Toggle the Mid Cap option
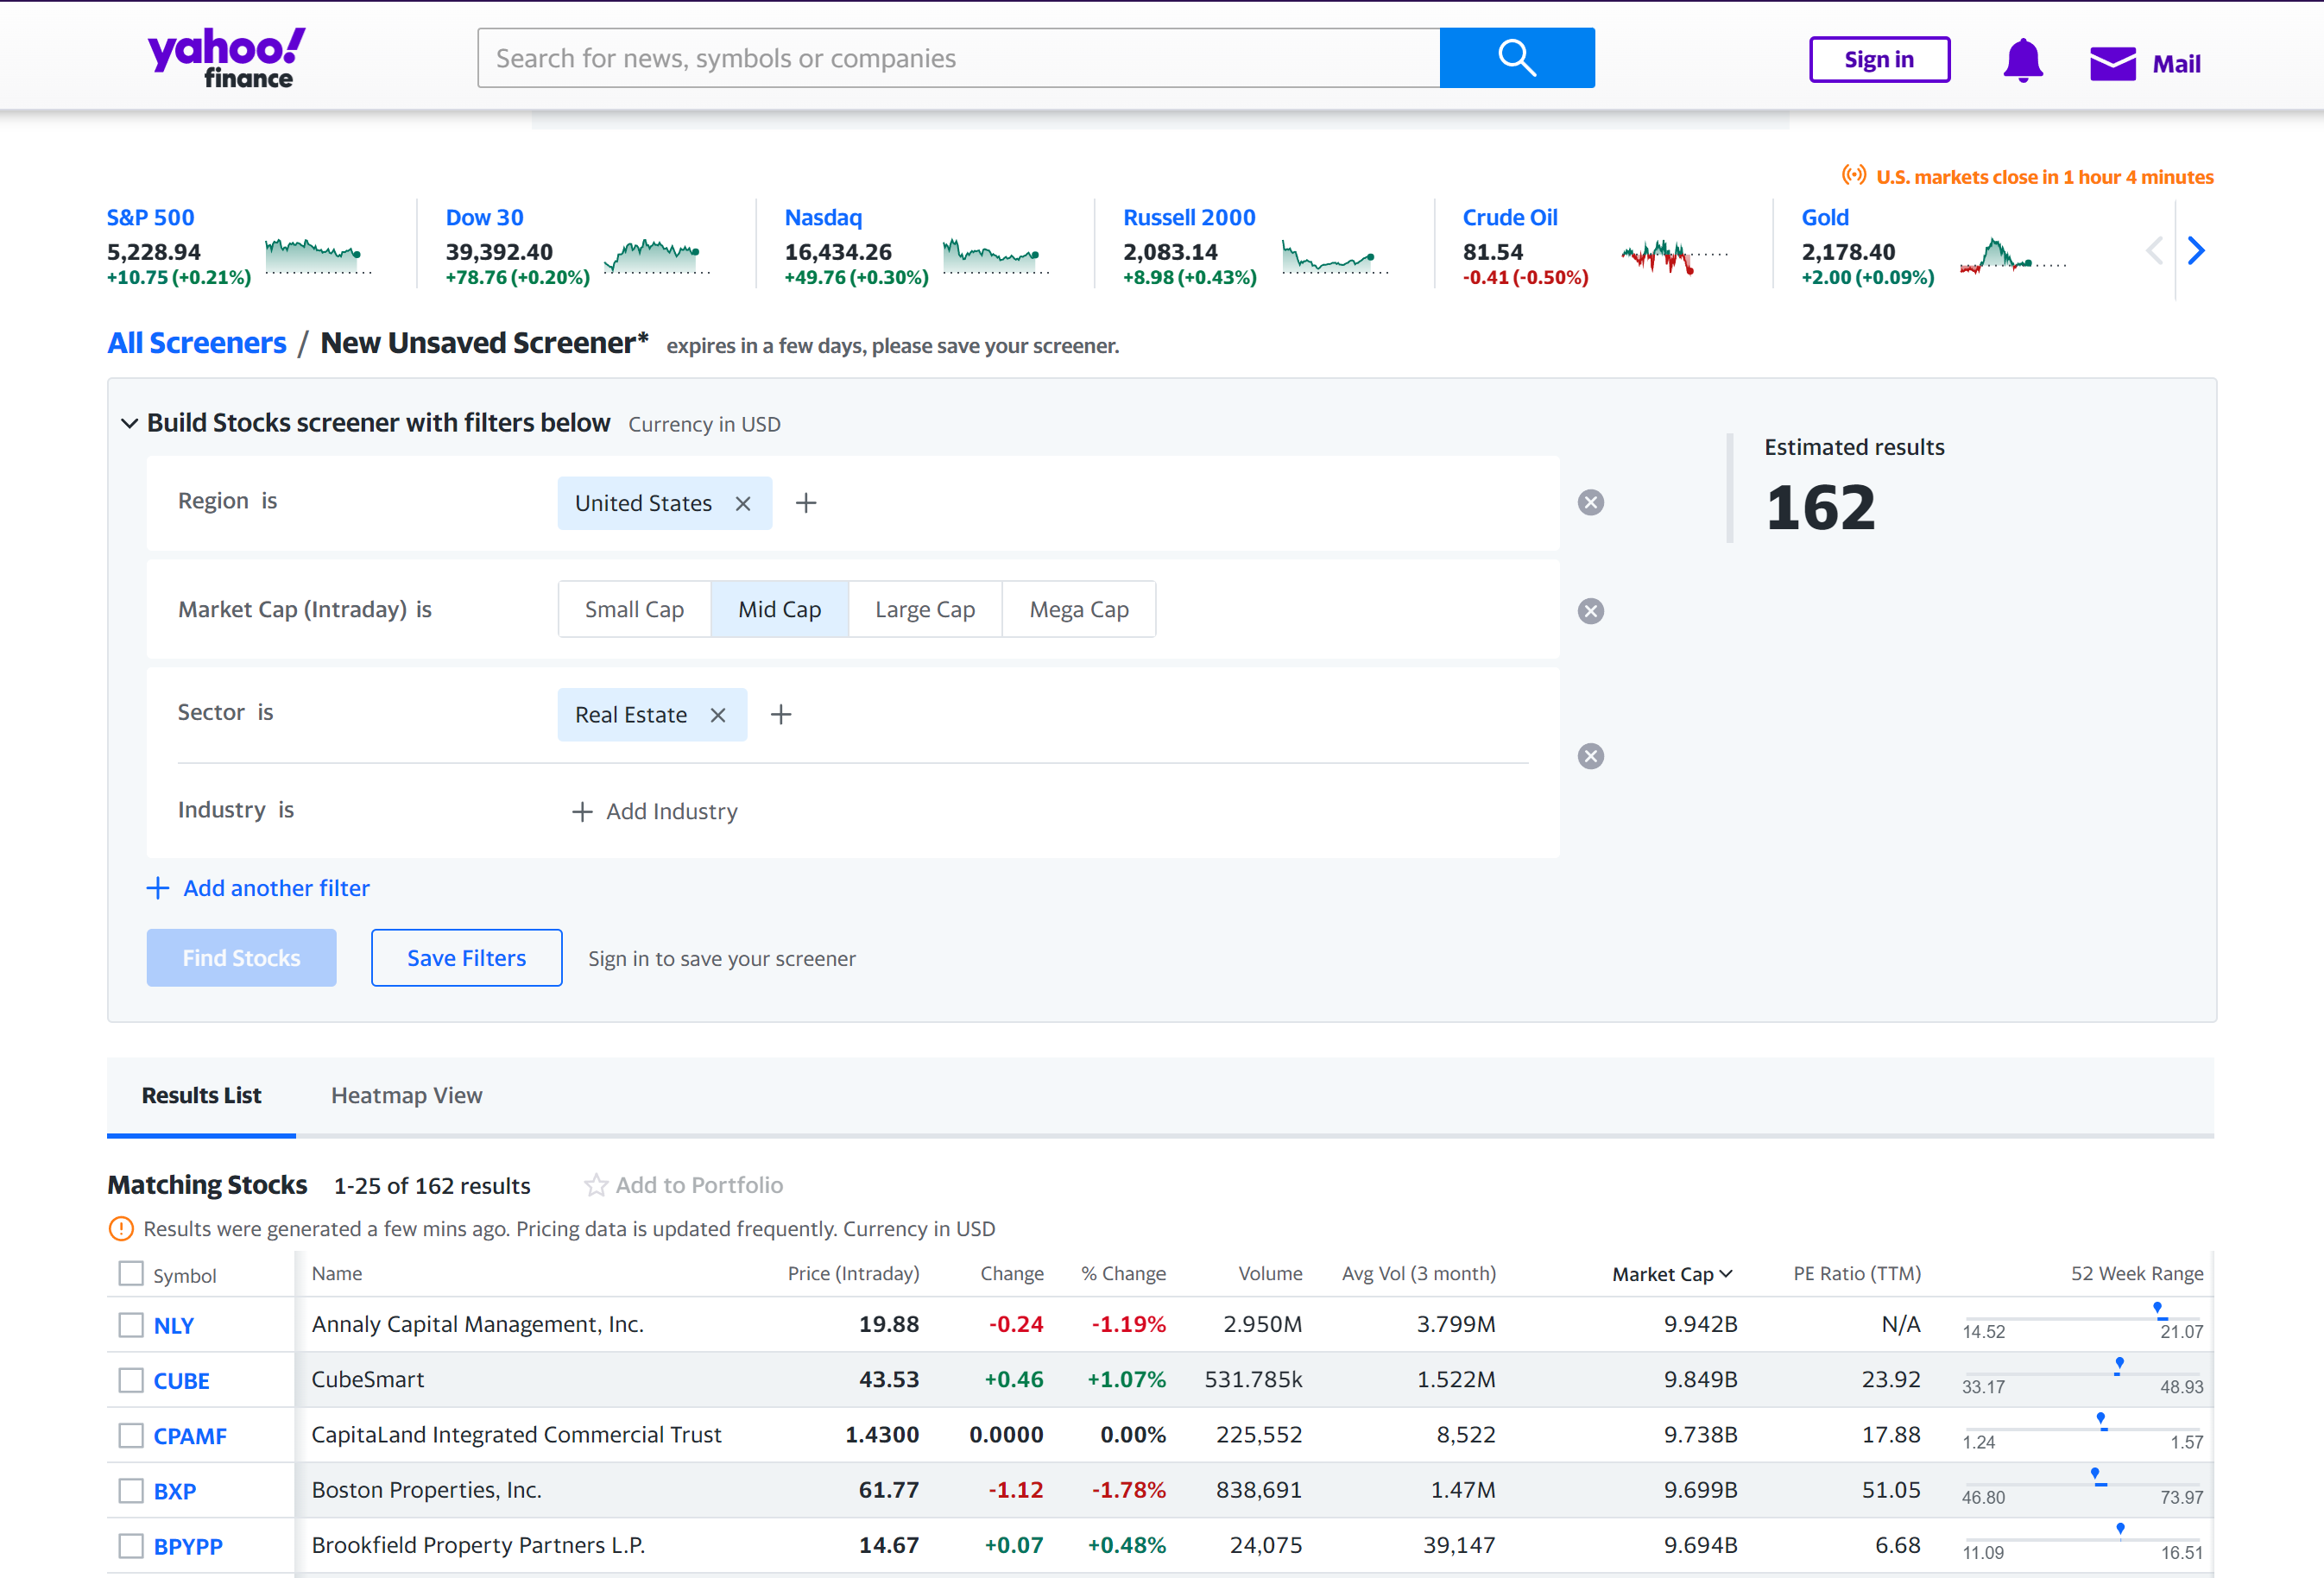The width and height of the screenshot is (2324, 1578). click(x=779, y=609)
